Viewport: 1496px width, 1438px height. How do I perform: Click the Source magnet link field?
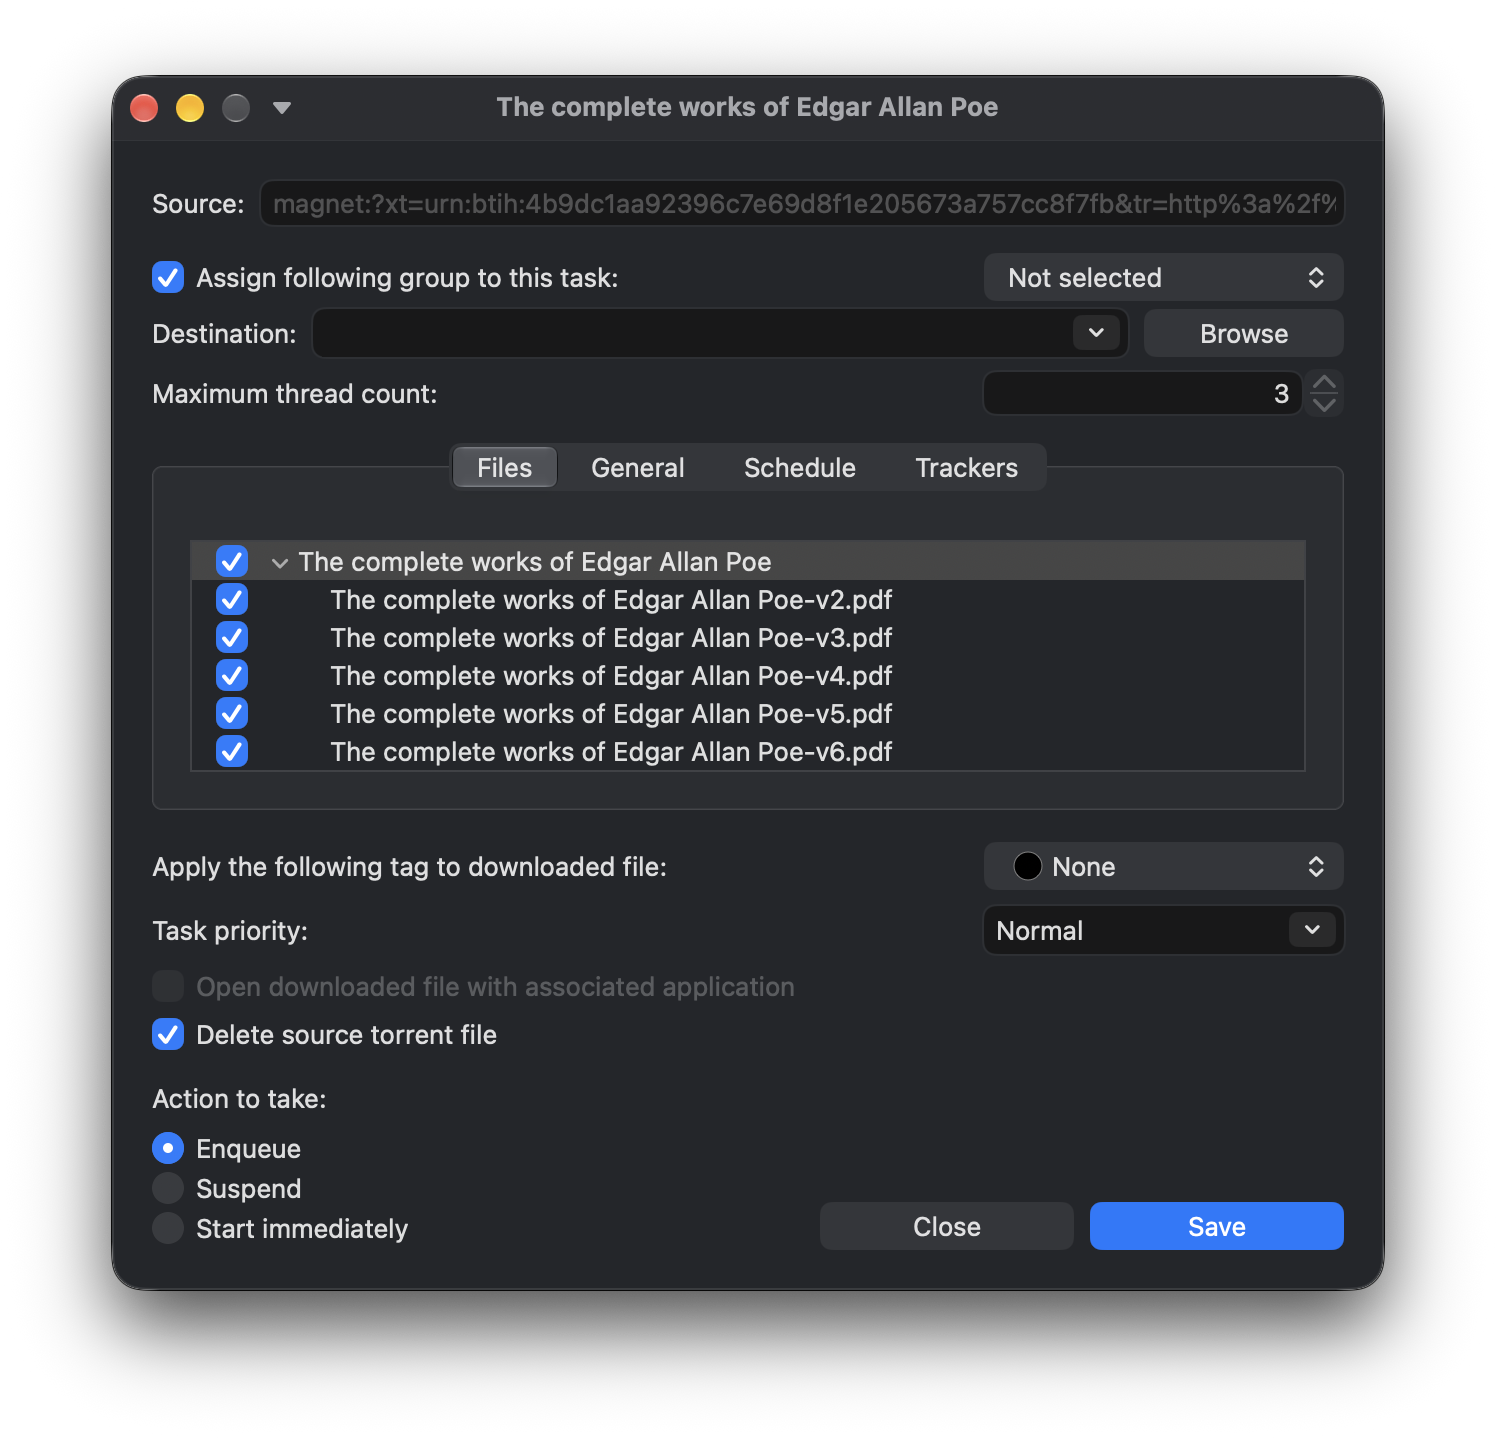pos(802,203)
